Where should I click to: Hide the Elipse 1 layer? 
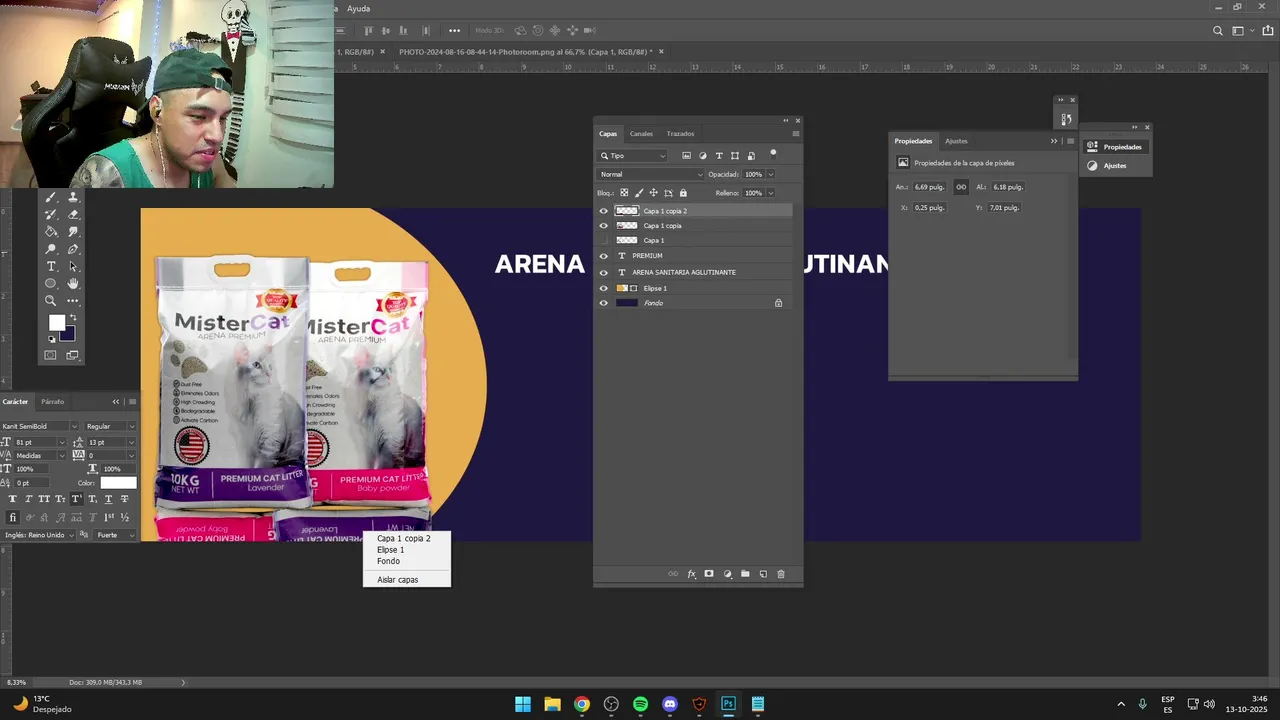click(603, 288)
